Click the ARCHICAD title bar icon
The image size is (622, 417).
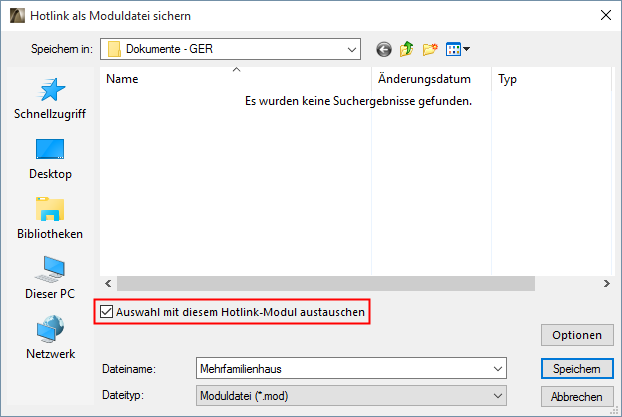point(17,16)
